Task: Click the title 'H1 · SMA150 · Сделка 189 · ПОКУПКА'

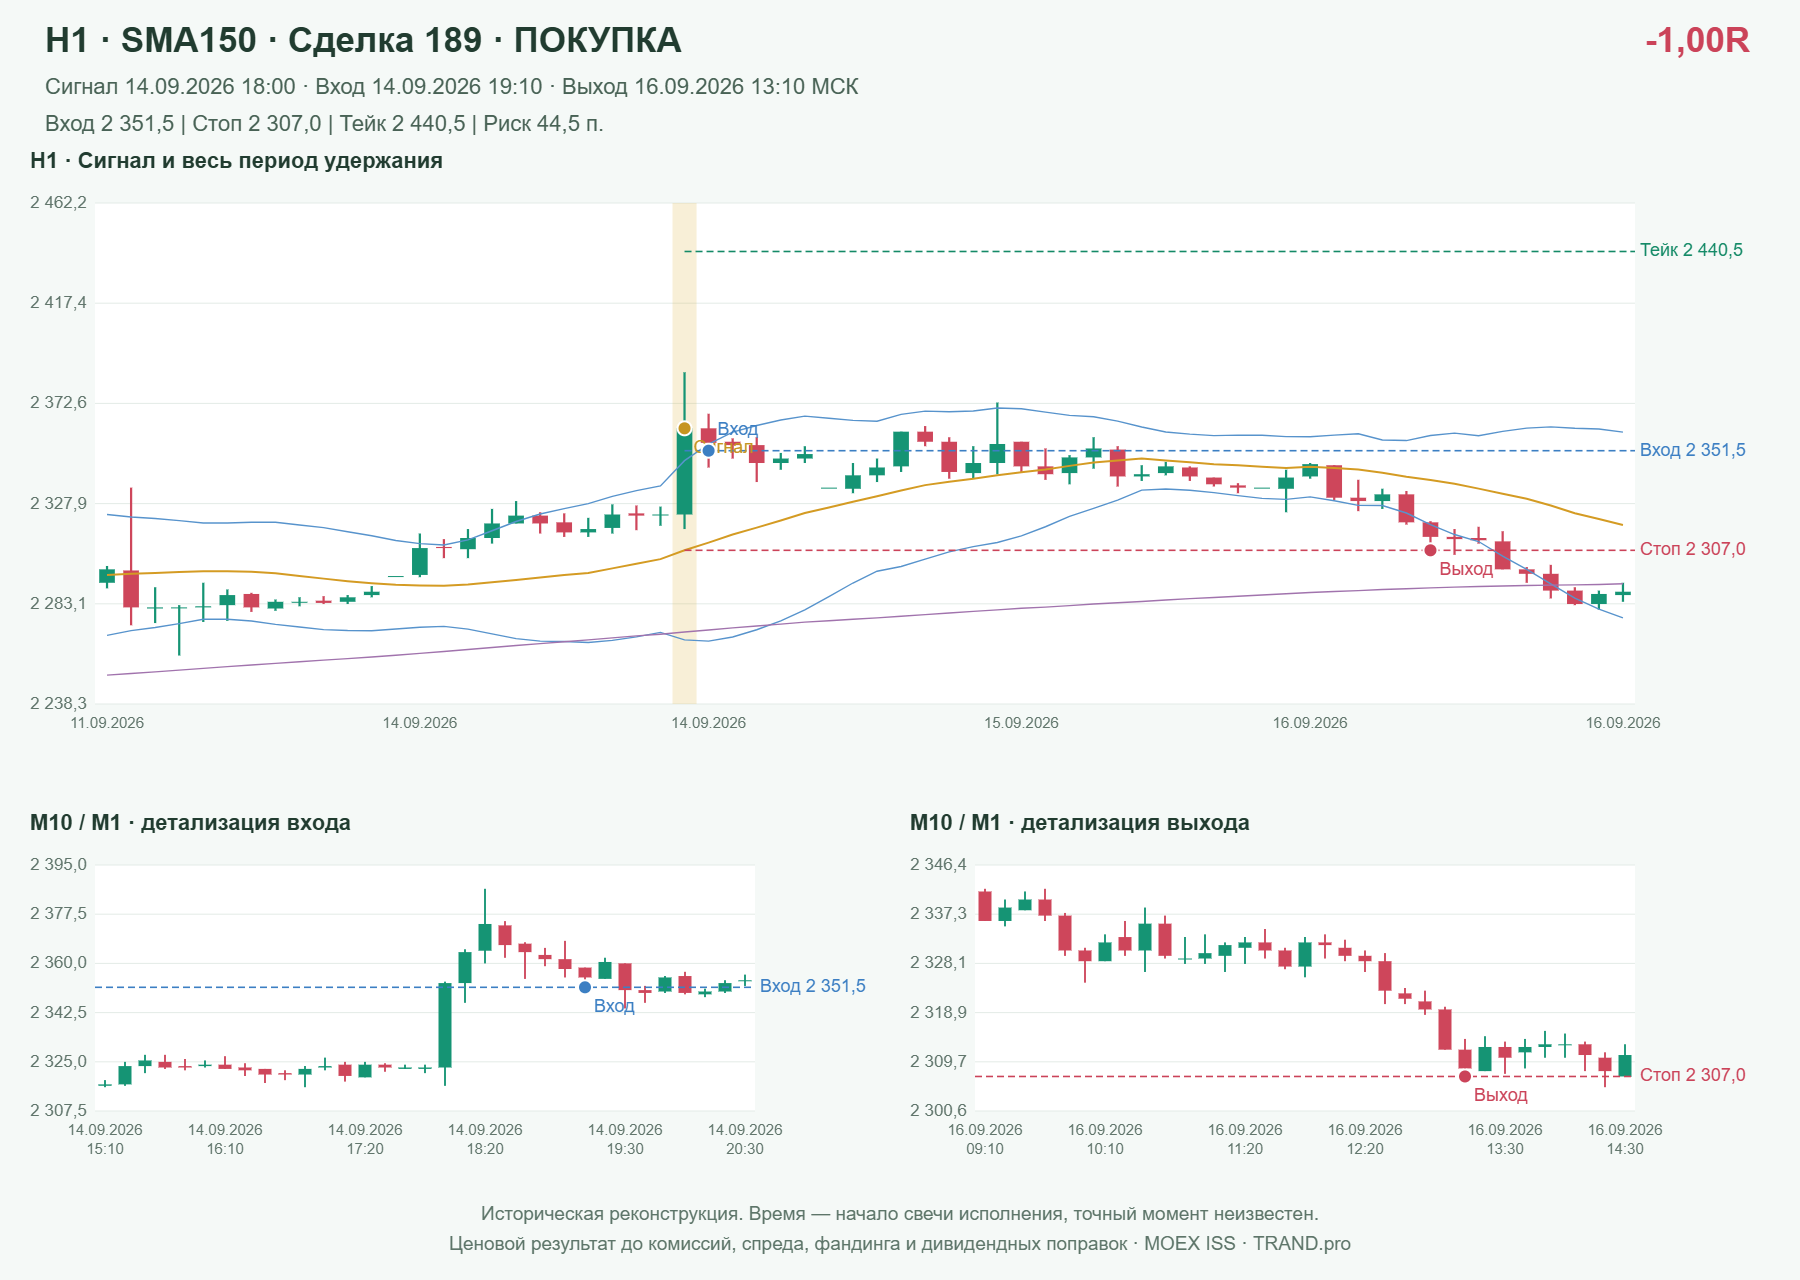Action: [363, 40]
